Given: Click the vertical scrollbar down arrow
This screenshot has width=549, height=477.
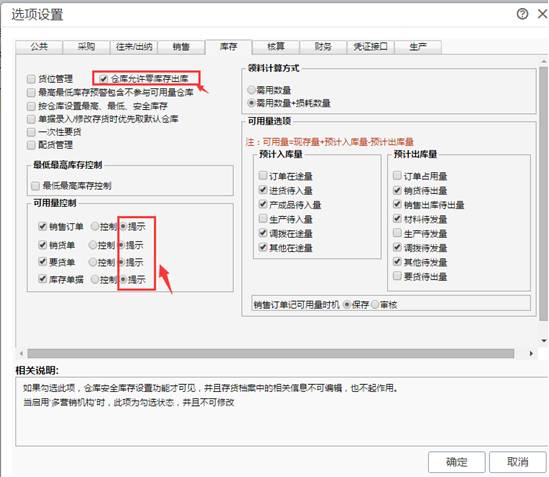Looking at the screenshot, I should click(544, 340).
